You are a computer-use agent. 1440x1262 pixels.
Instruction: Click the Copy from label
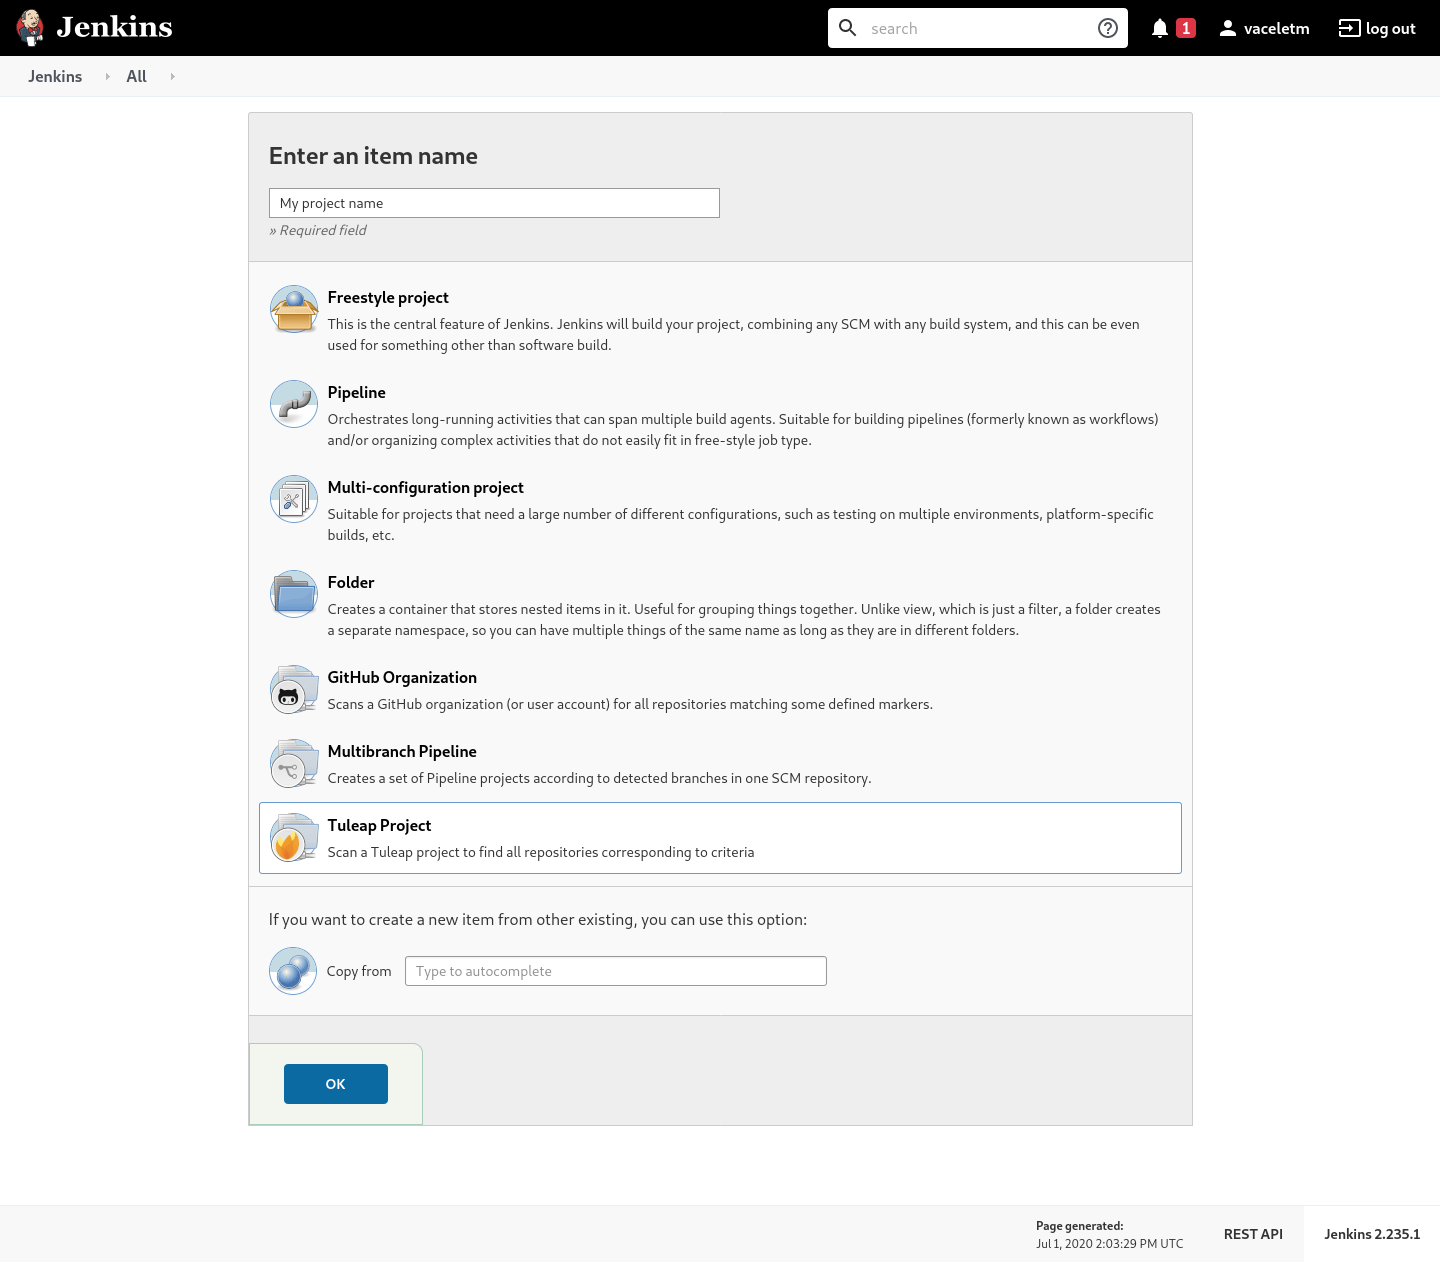coord(359,971)
